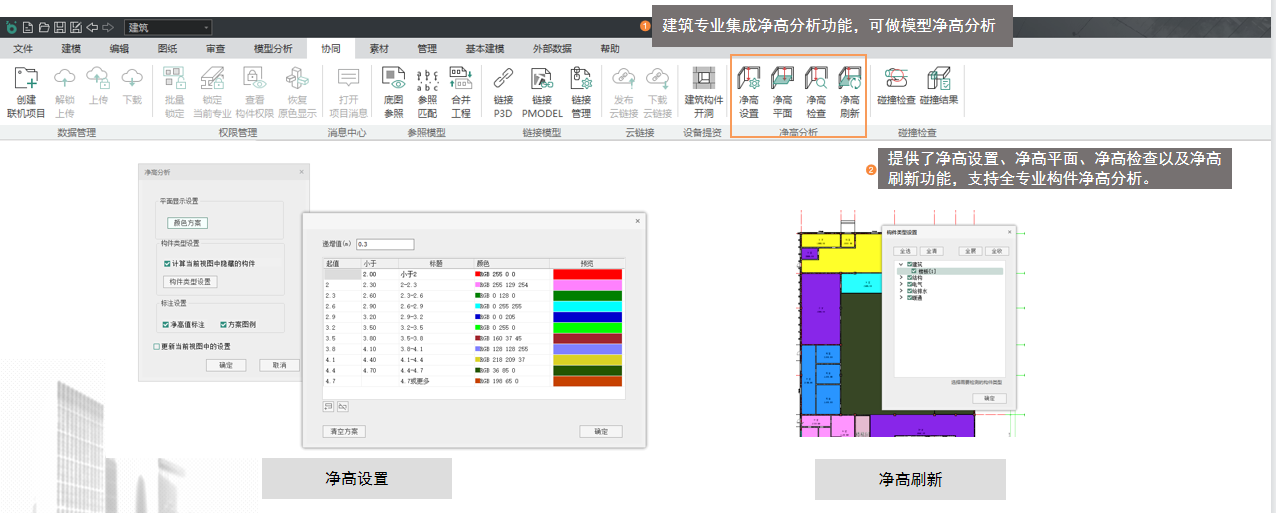Expand the 结构 tree node
The height and width of the screenshot is (513, 1276).
click(901, 278)
